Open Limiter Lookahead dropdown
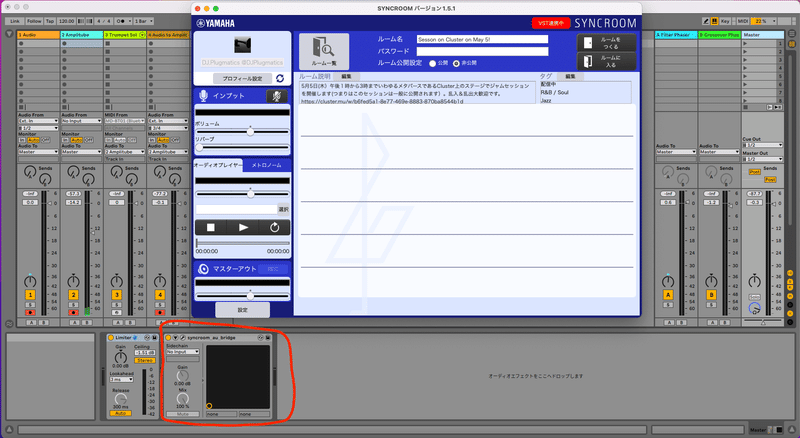800x438 pixels. tap(121, 379)
